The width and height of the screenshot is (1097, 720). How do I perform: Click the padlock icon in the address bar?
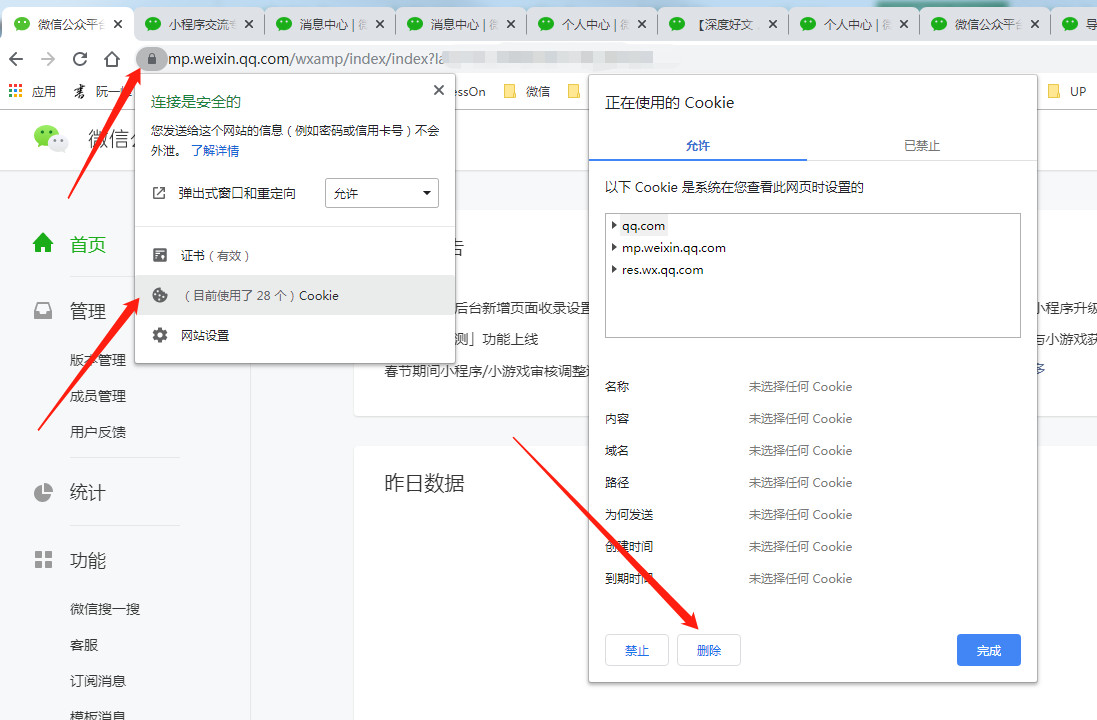click(151, 59)
